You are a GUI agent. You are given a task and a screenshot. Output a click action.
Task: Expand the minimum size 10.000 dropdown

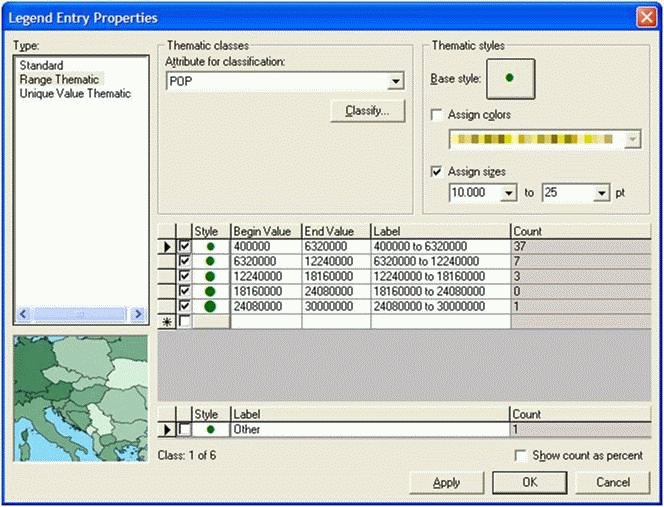coord(510,192)
